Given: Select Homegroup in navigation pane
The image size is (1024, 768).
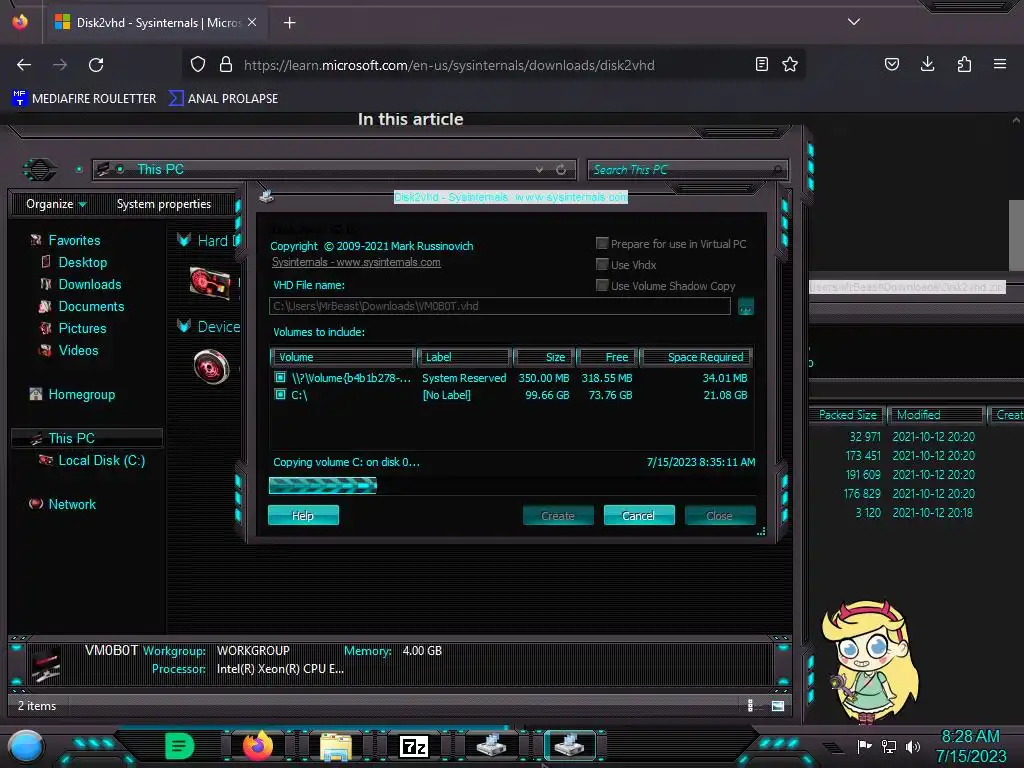Looking at the screenshot, I should point(82,394).
